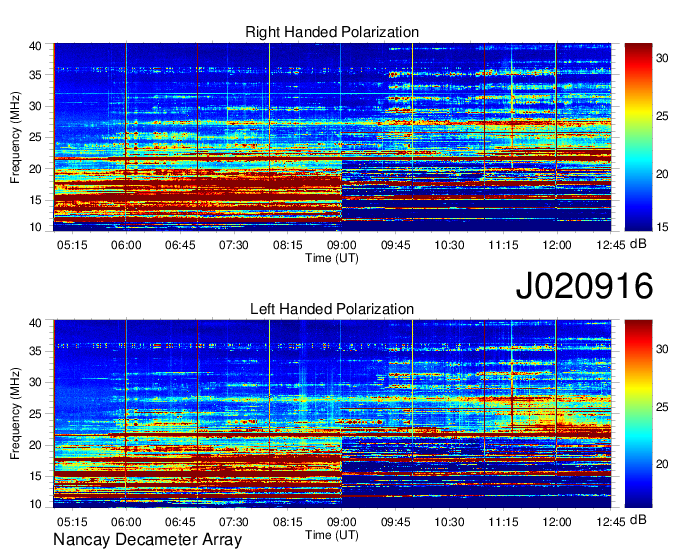Click the 'Right Handed Polarization' plot title
The image size is (680, 552).
332,32
